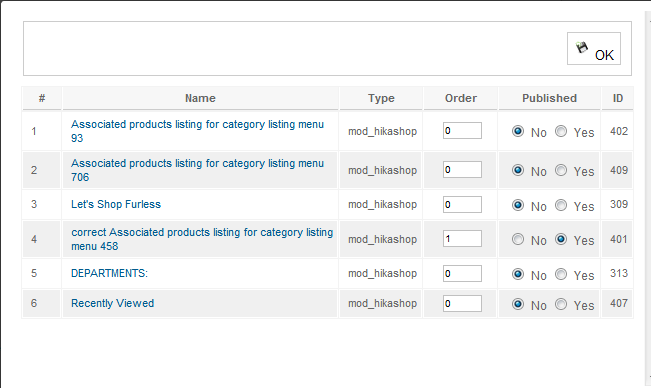Select No for the menu 458 listing
Screen dimensions: 651x388
tap(518, 239)
